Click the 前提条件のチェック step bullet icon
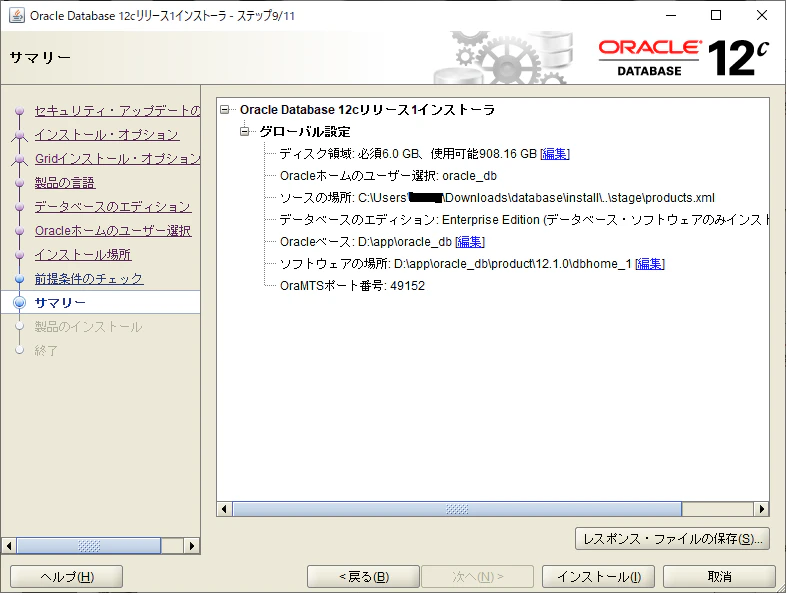787x595 pixels. pyautogui.click(x=20, y=279)
